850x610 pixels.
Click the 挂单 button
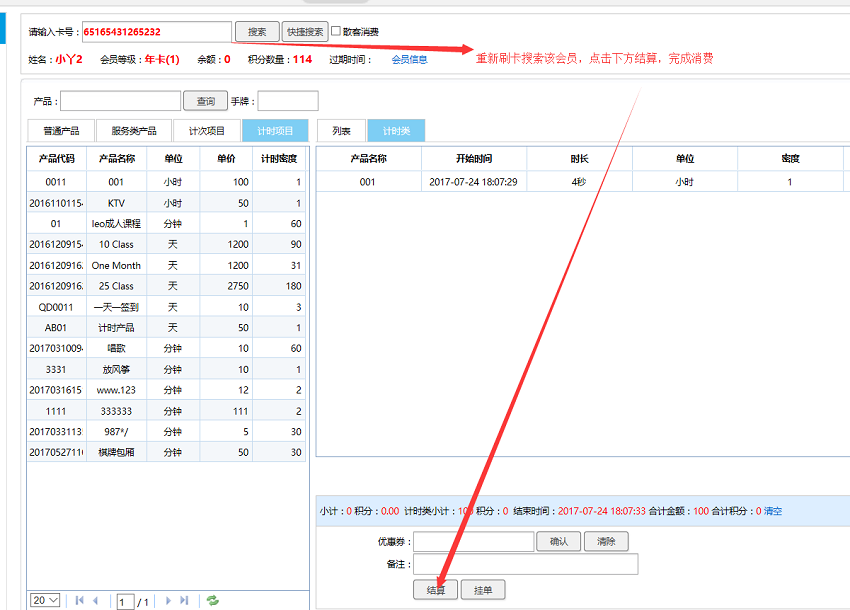click(x=483, y=590)
